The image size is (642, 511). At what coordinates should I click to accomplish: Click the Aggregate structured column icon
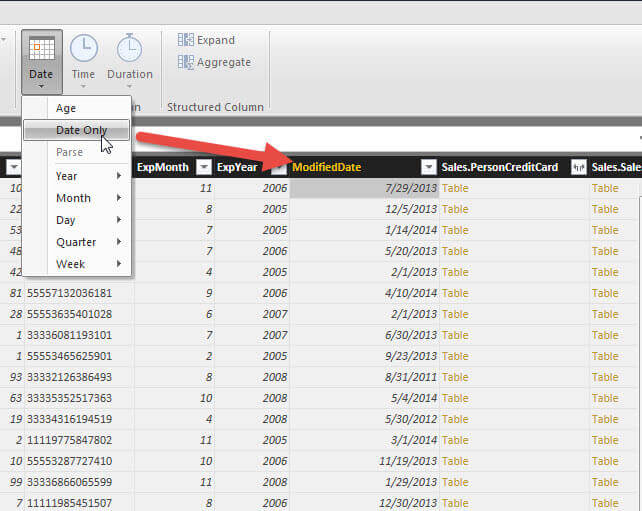click(x=186, y=62)
